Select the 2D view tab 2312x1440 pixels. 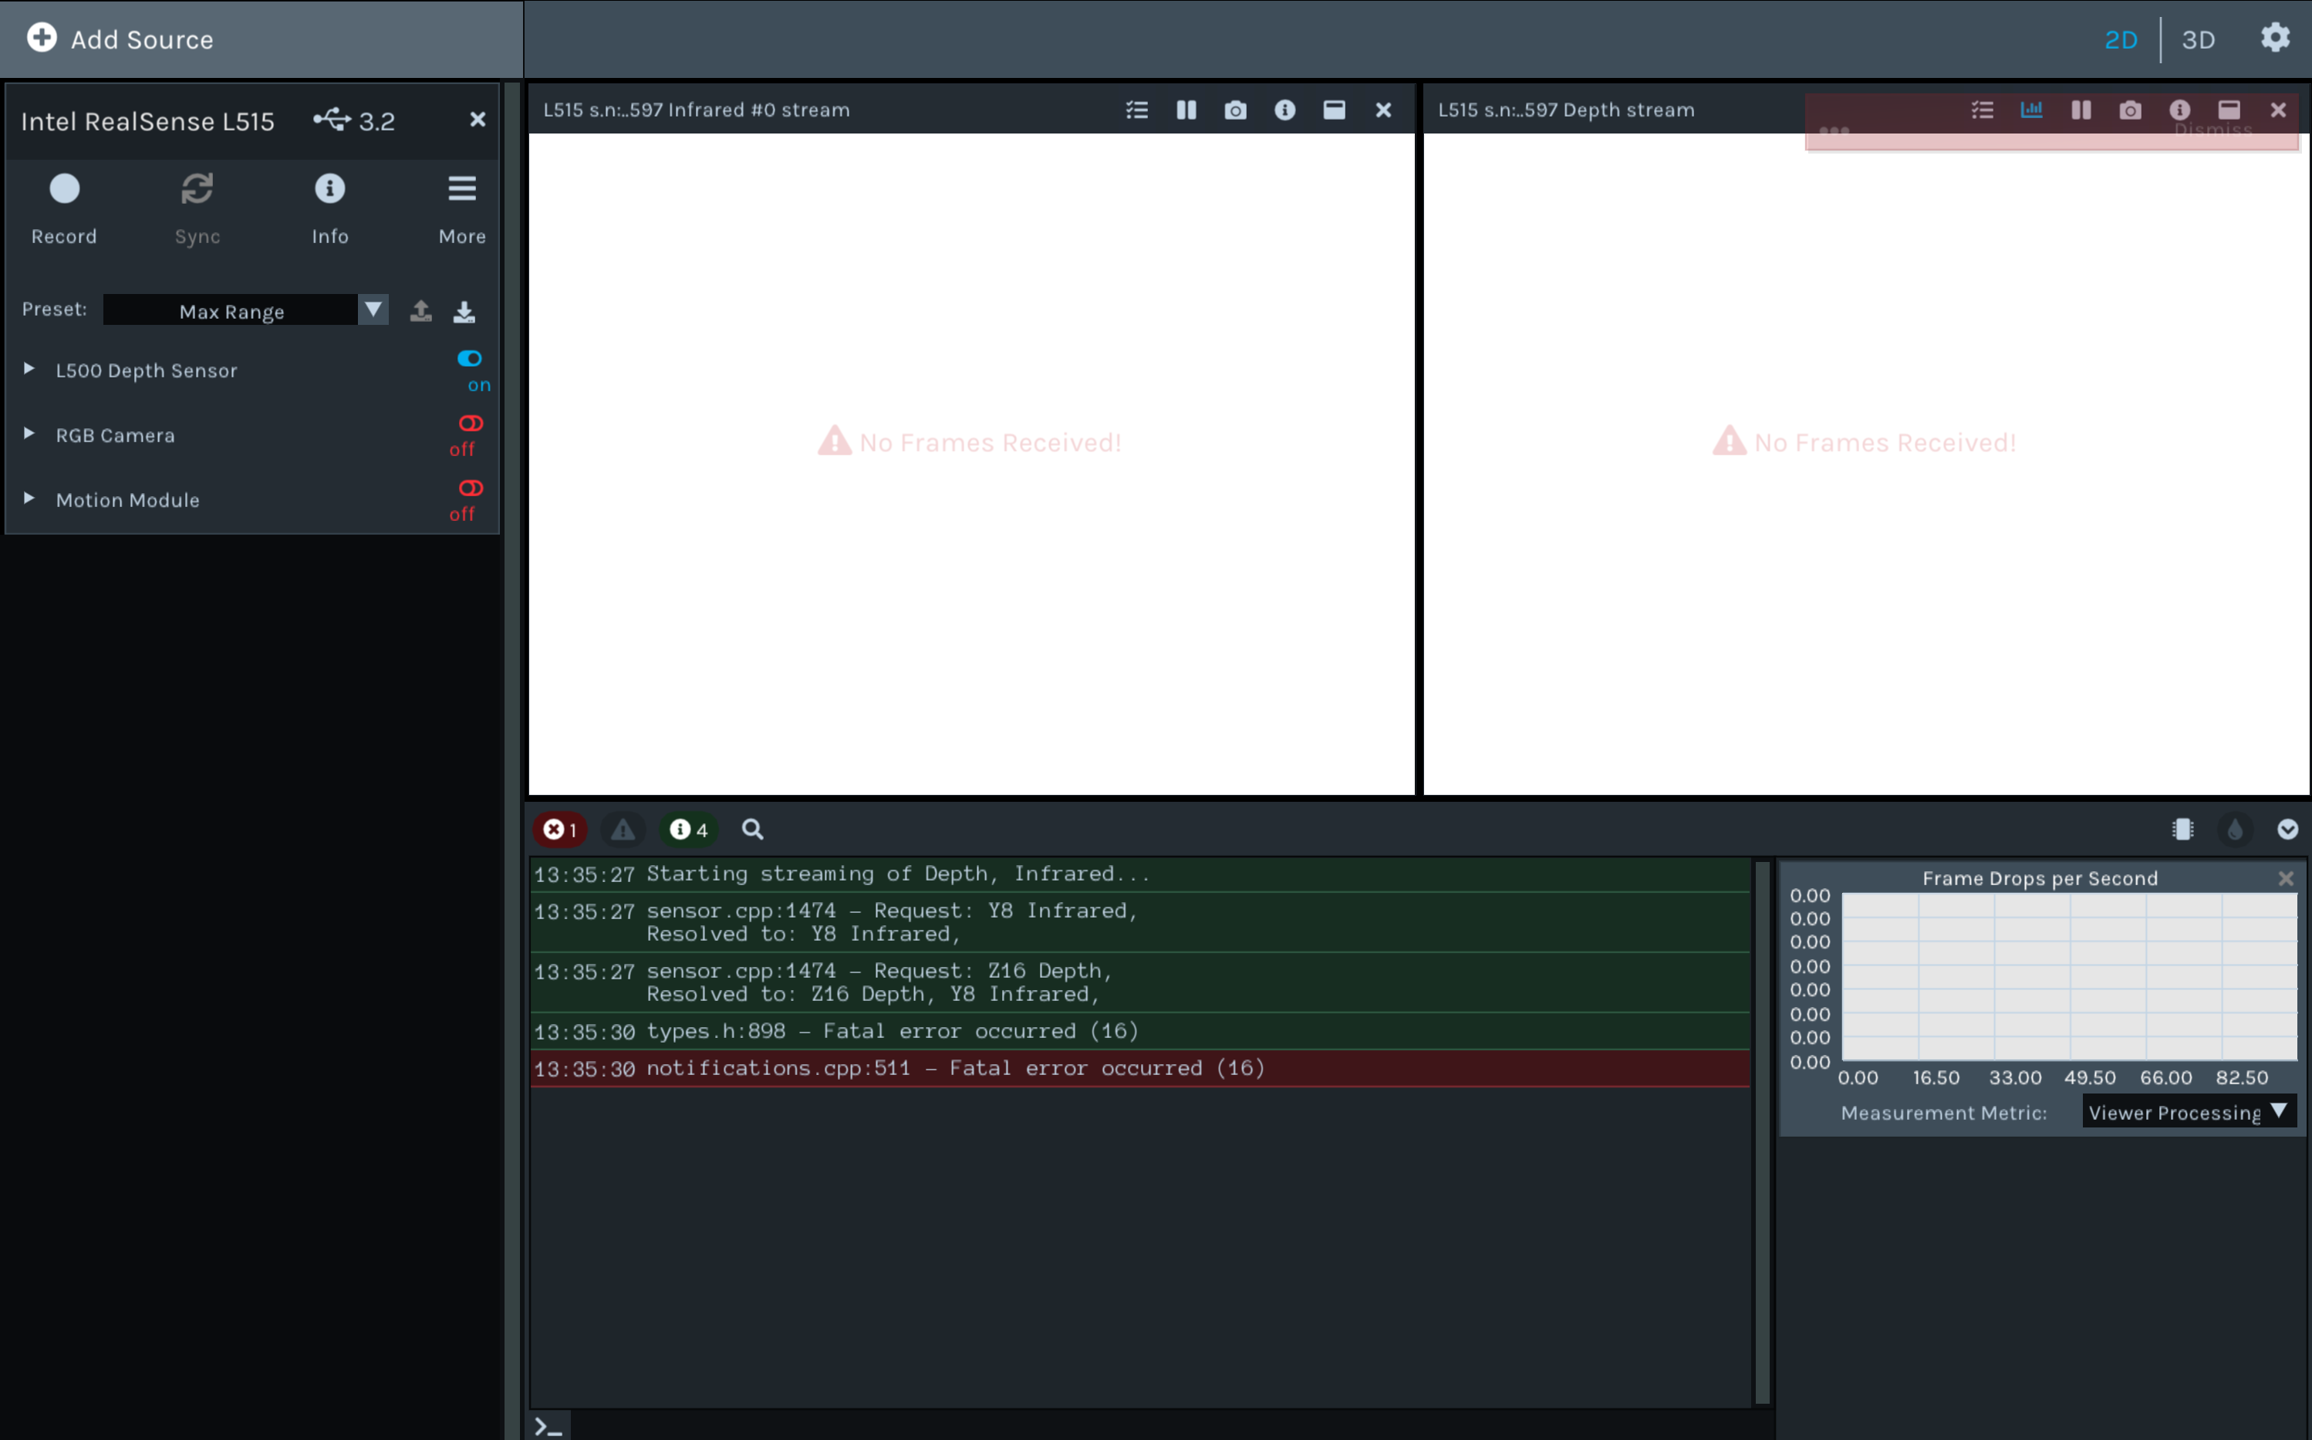point(2121,39)
